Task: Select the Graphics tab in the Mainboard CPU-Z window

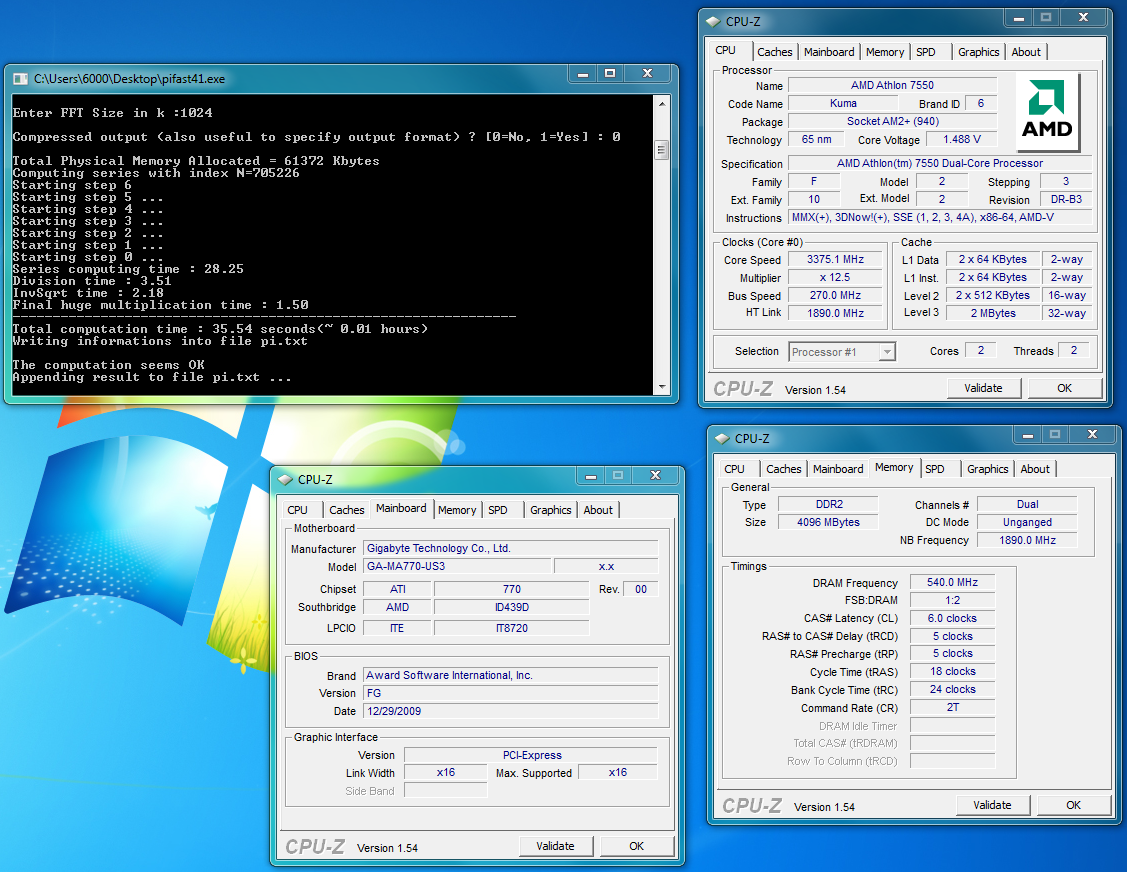Action: (551, 510)
